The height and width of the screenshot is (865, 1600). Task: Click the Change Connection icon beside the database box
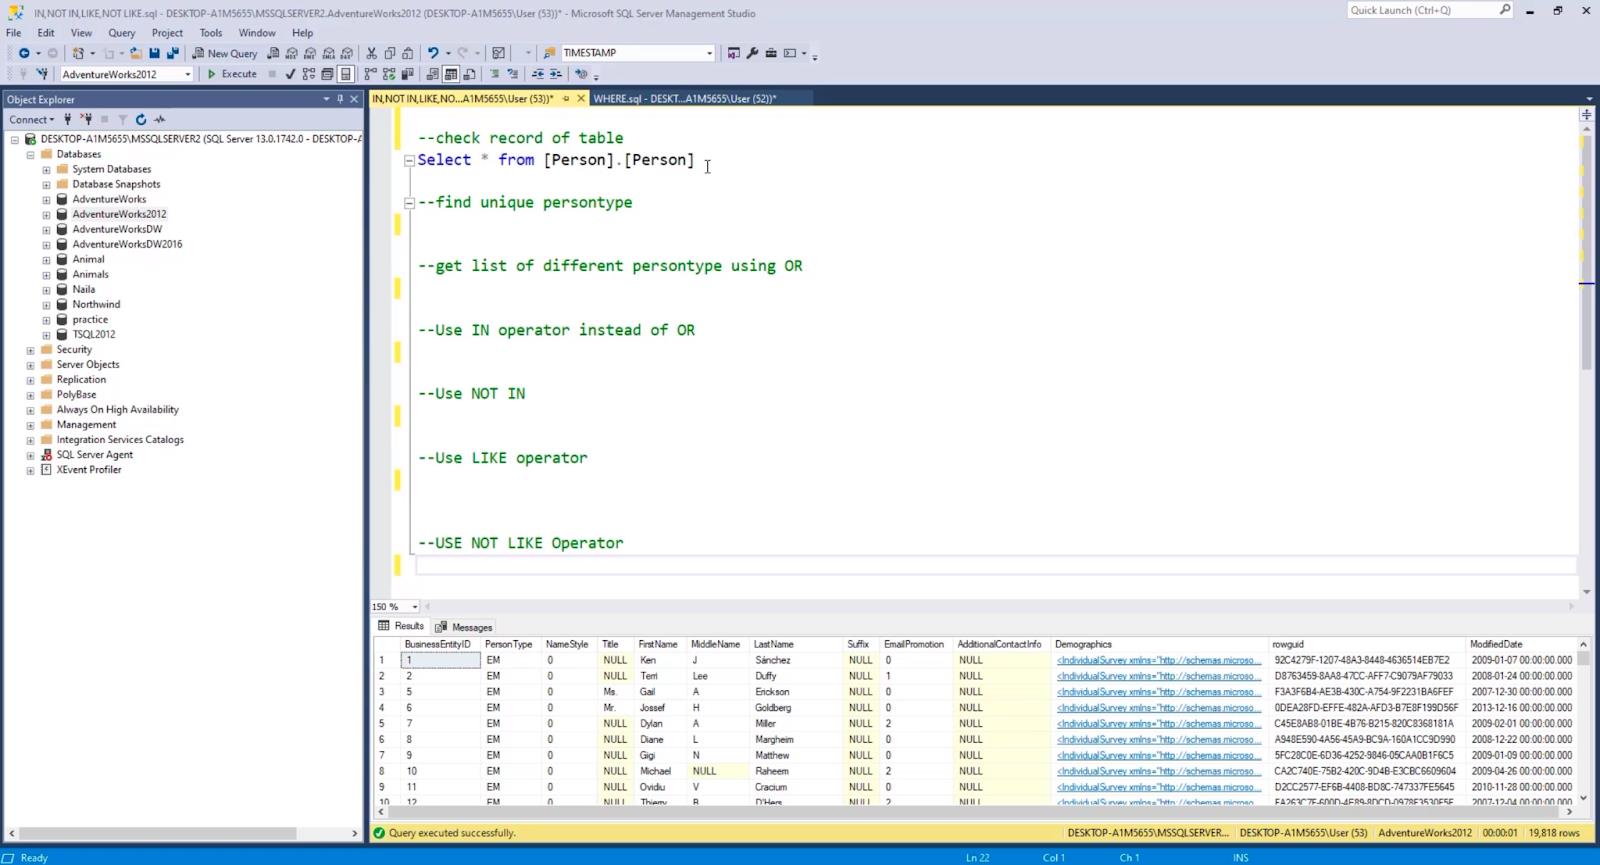click(42, 74)
